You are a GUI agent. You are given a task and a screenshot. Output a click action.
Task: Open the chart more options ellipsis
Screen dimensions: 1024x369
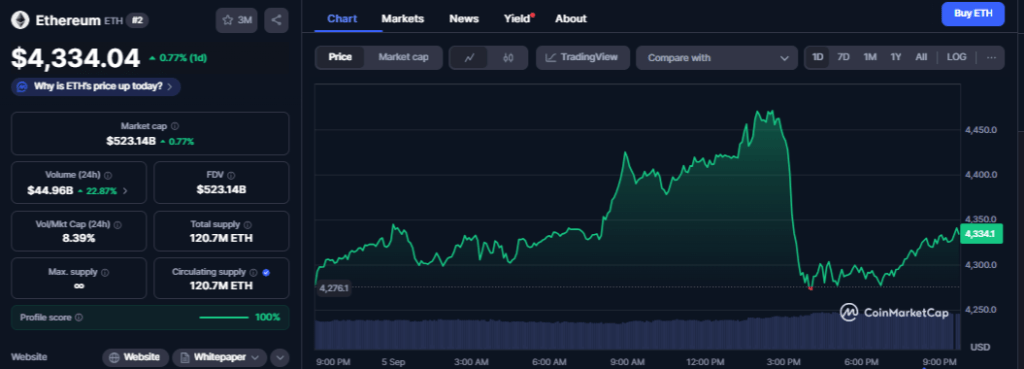[x=991, y=57]
